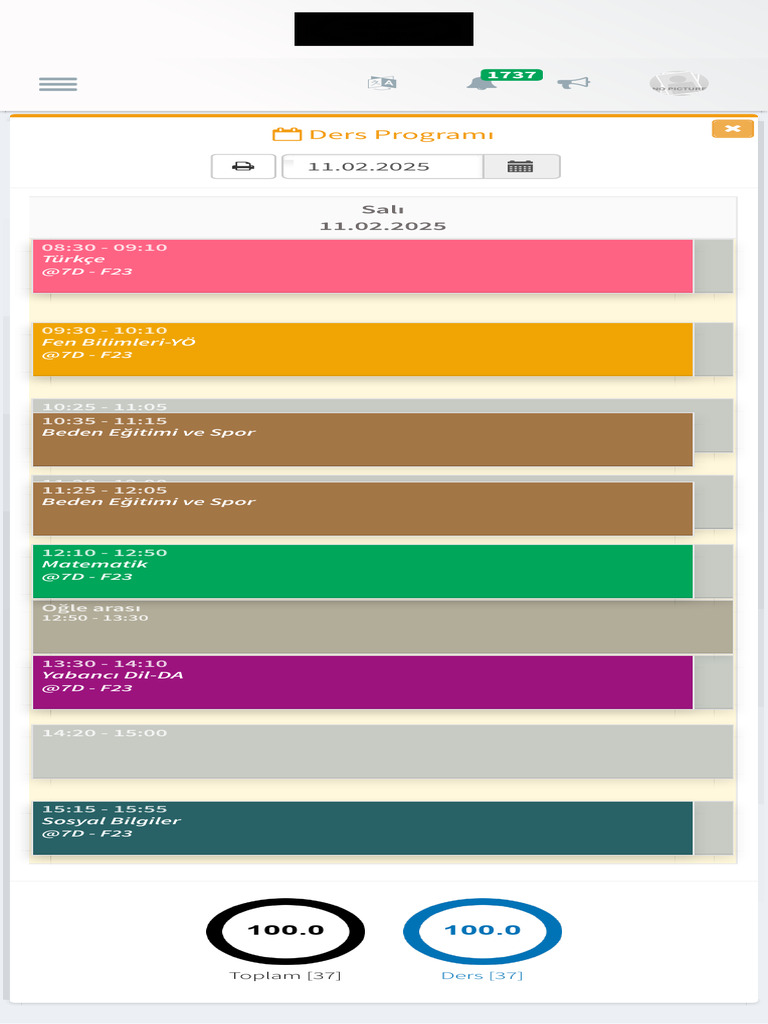Open the Sosyal Bilgiler lesson block

[x=362, y=828]
